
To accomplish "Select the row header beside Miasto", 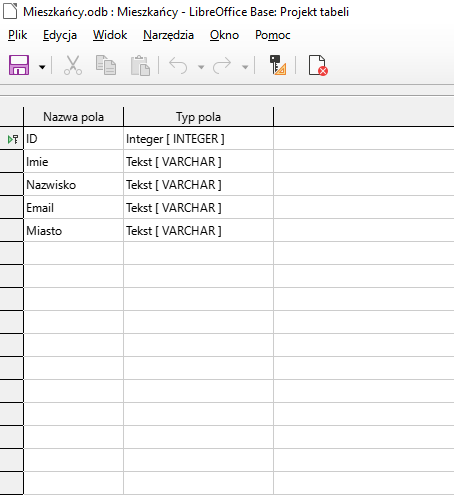I will coord(12,231).
